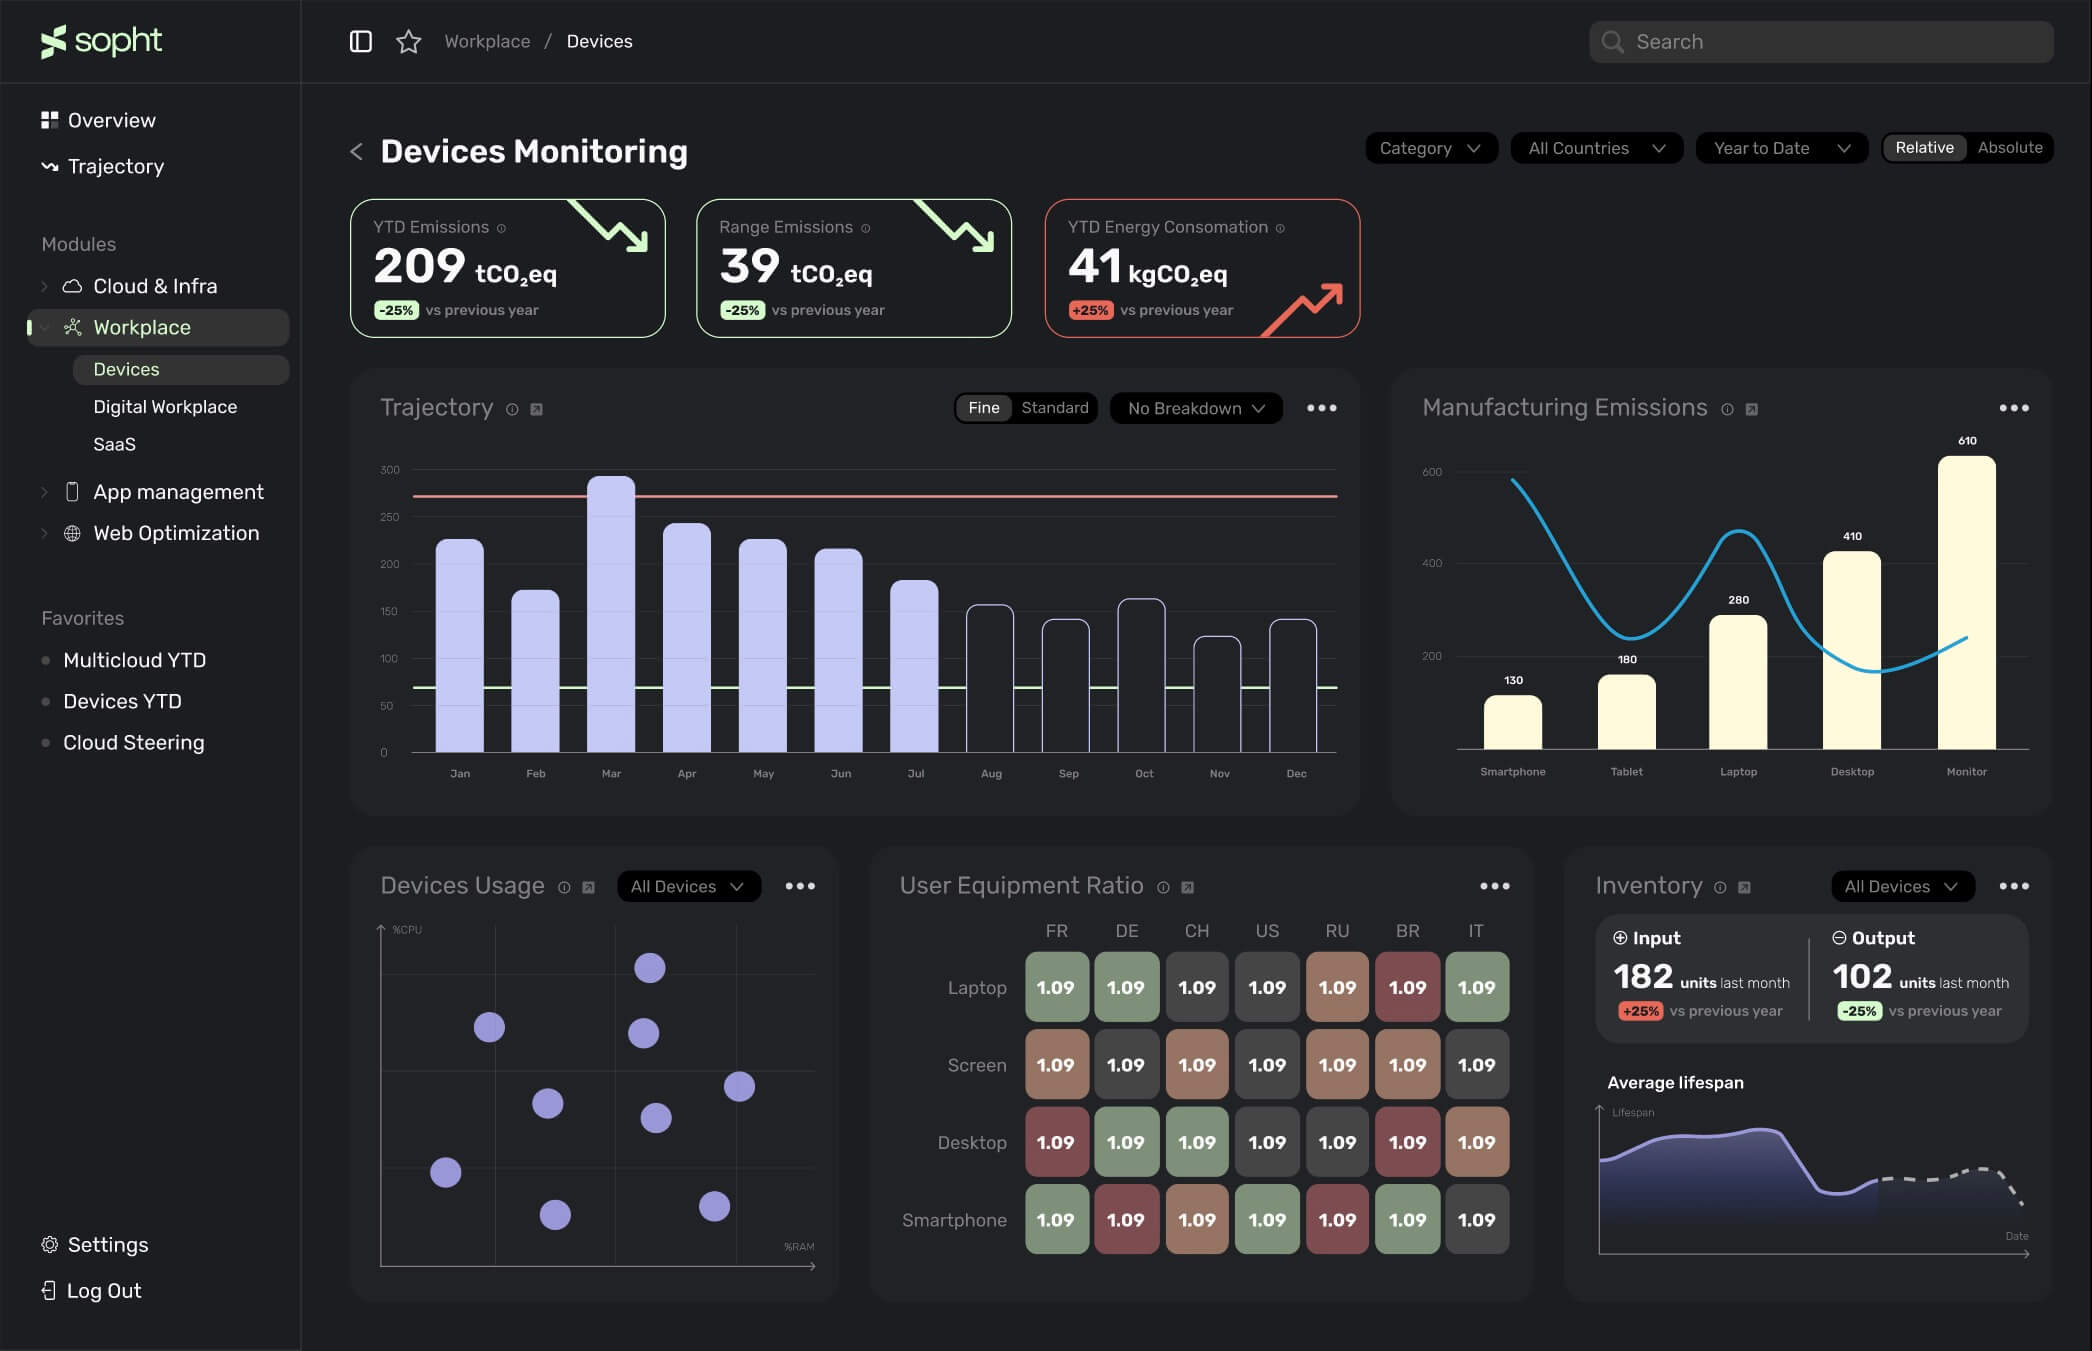This screenshot has height=1351, width=2092.
Task: Select the Devices submenu item
Action: click(181, 370)
